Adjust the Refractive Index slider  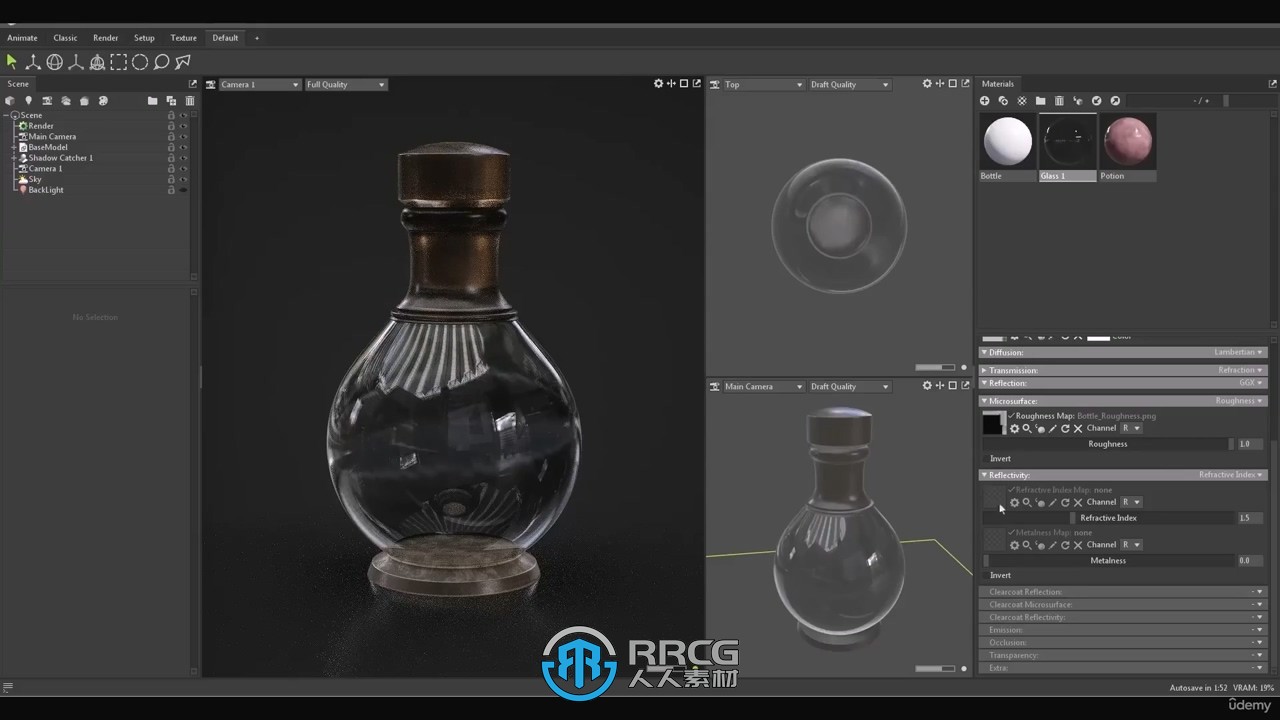pos(1108,518)
